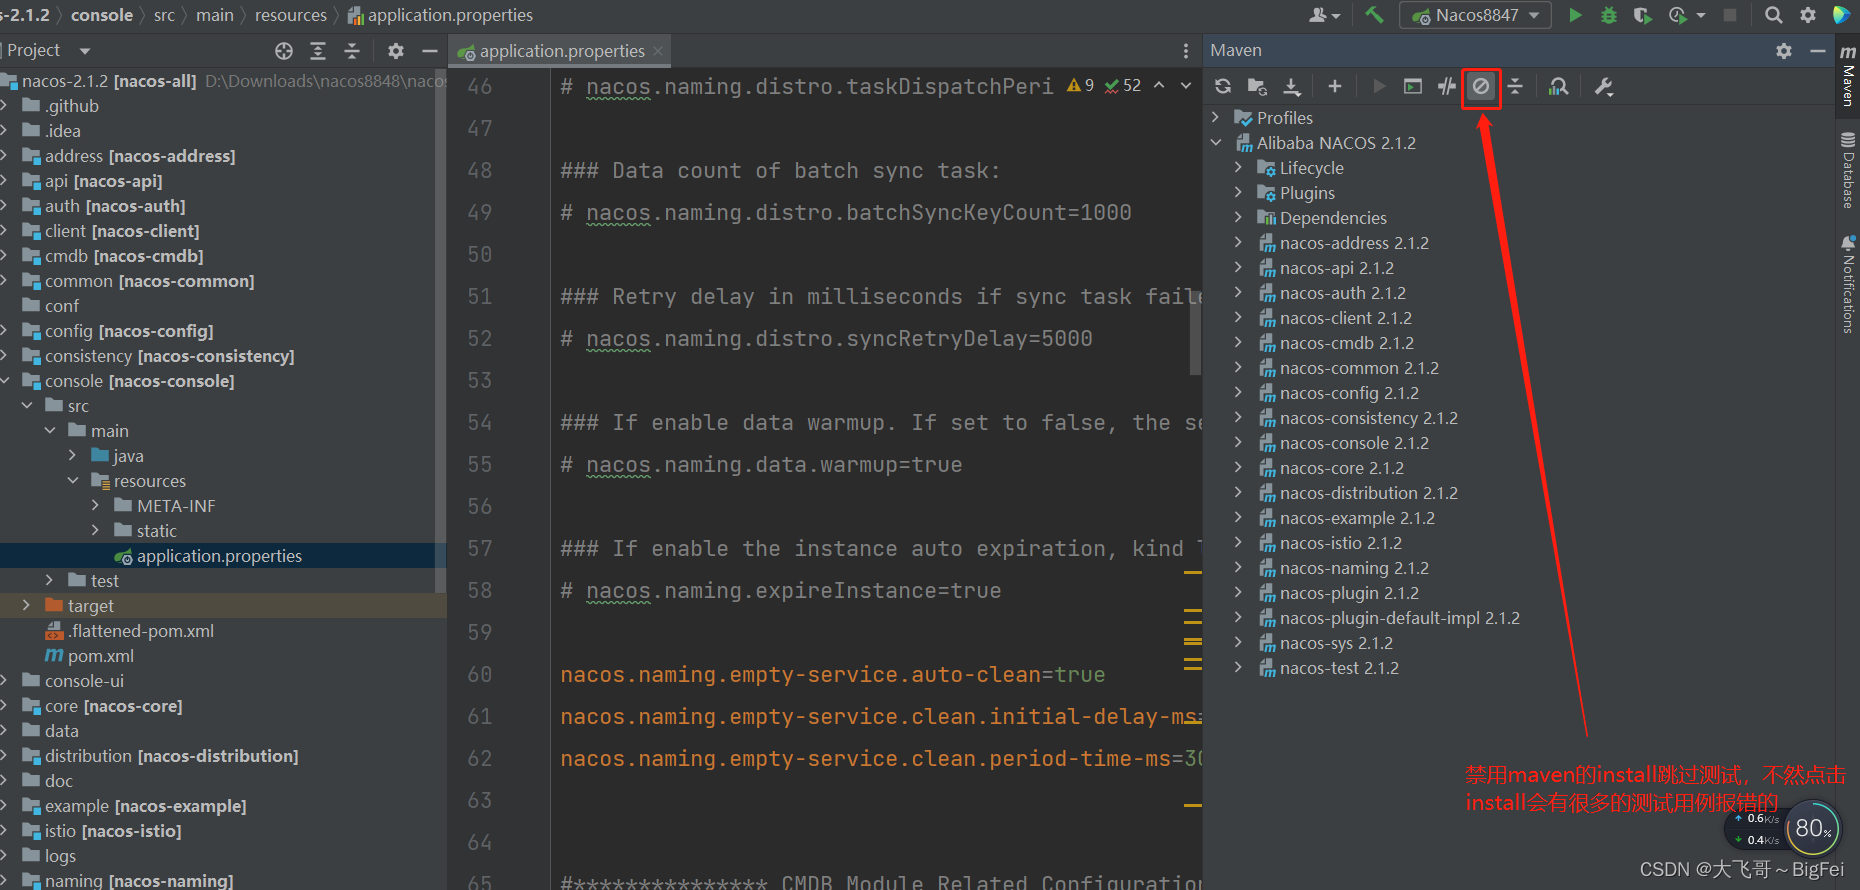Expand nacos-console 2.1.2 Maven module

coord(1238,442)
